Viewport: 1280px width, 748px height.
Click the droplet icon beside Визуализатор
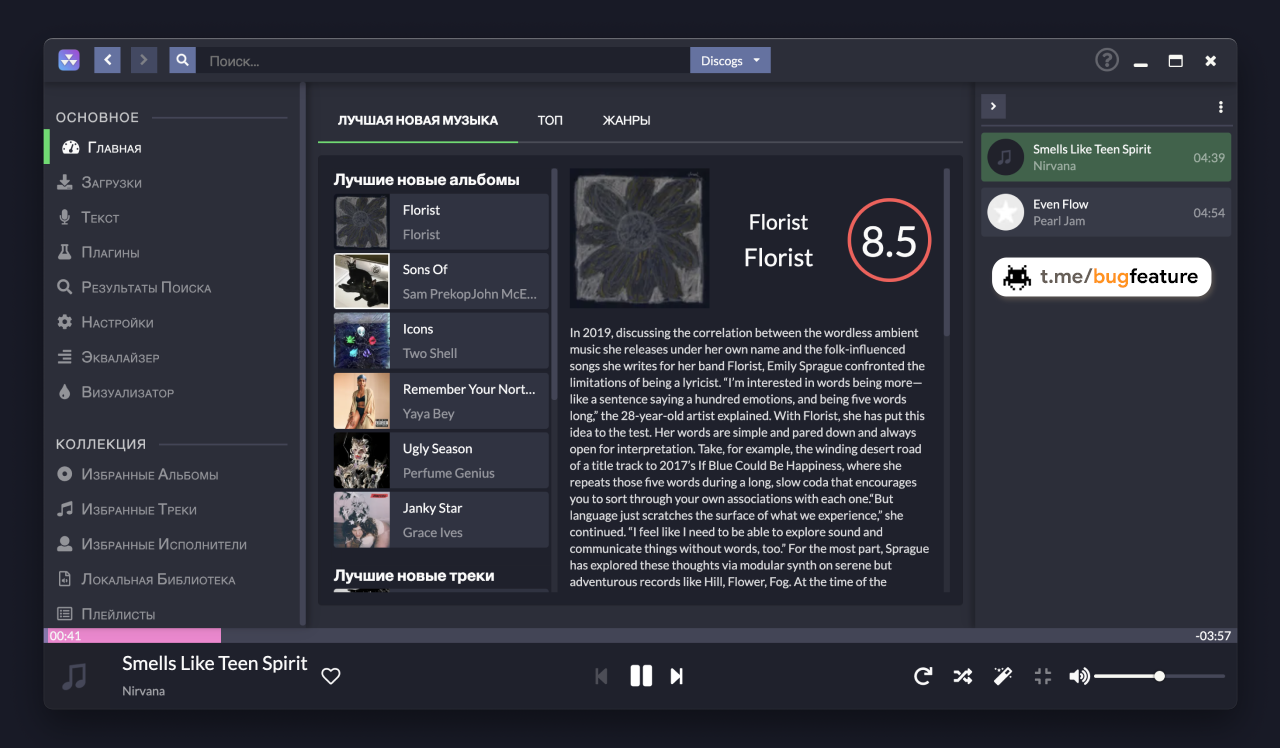(65, 392)
